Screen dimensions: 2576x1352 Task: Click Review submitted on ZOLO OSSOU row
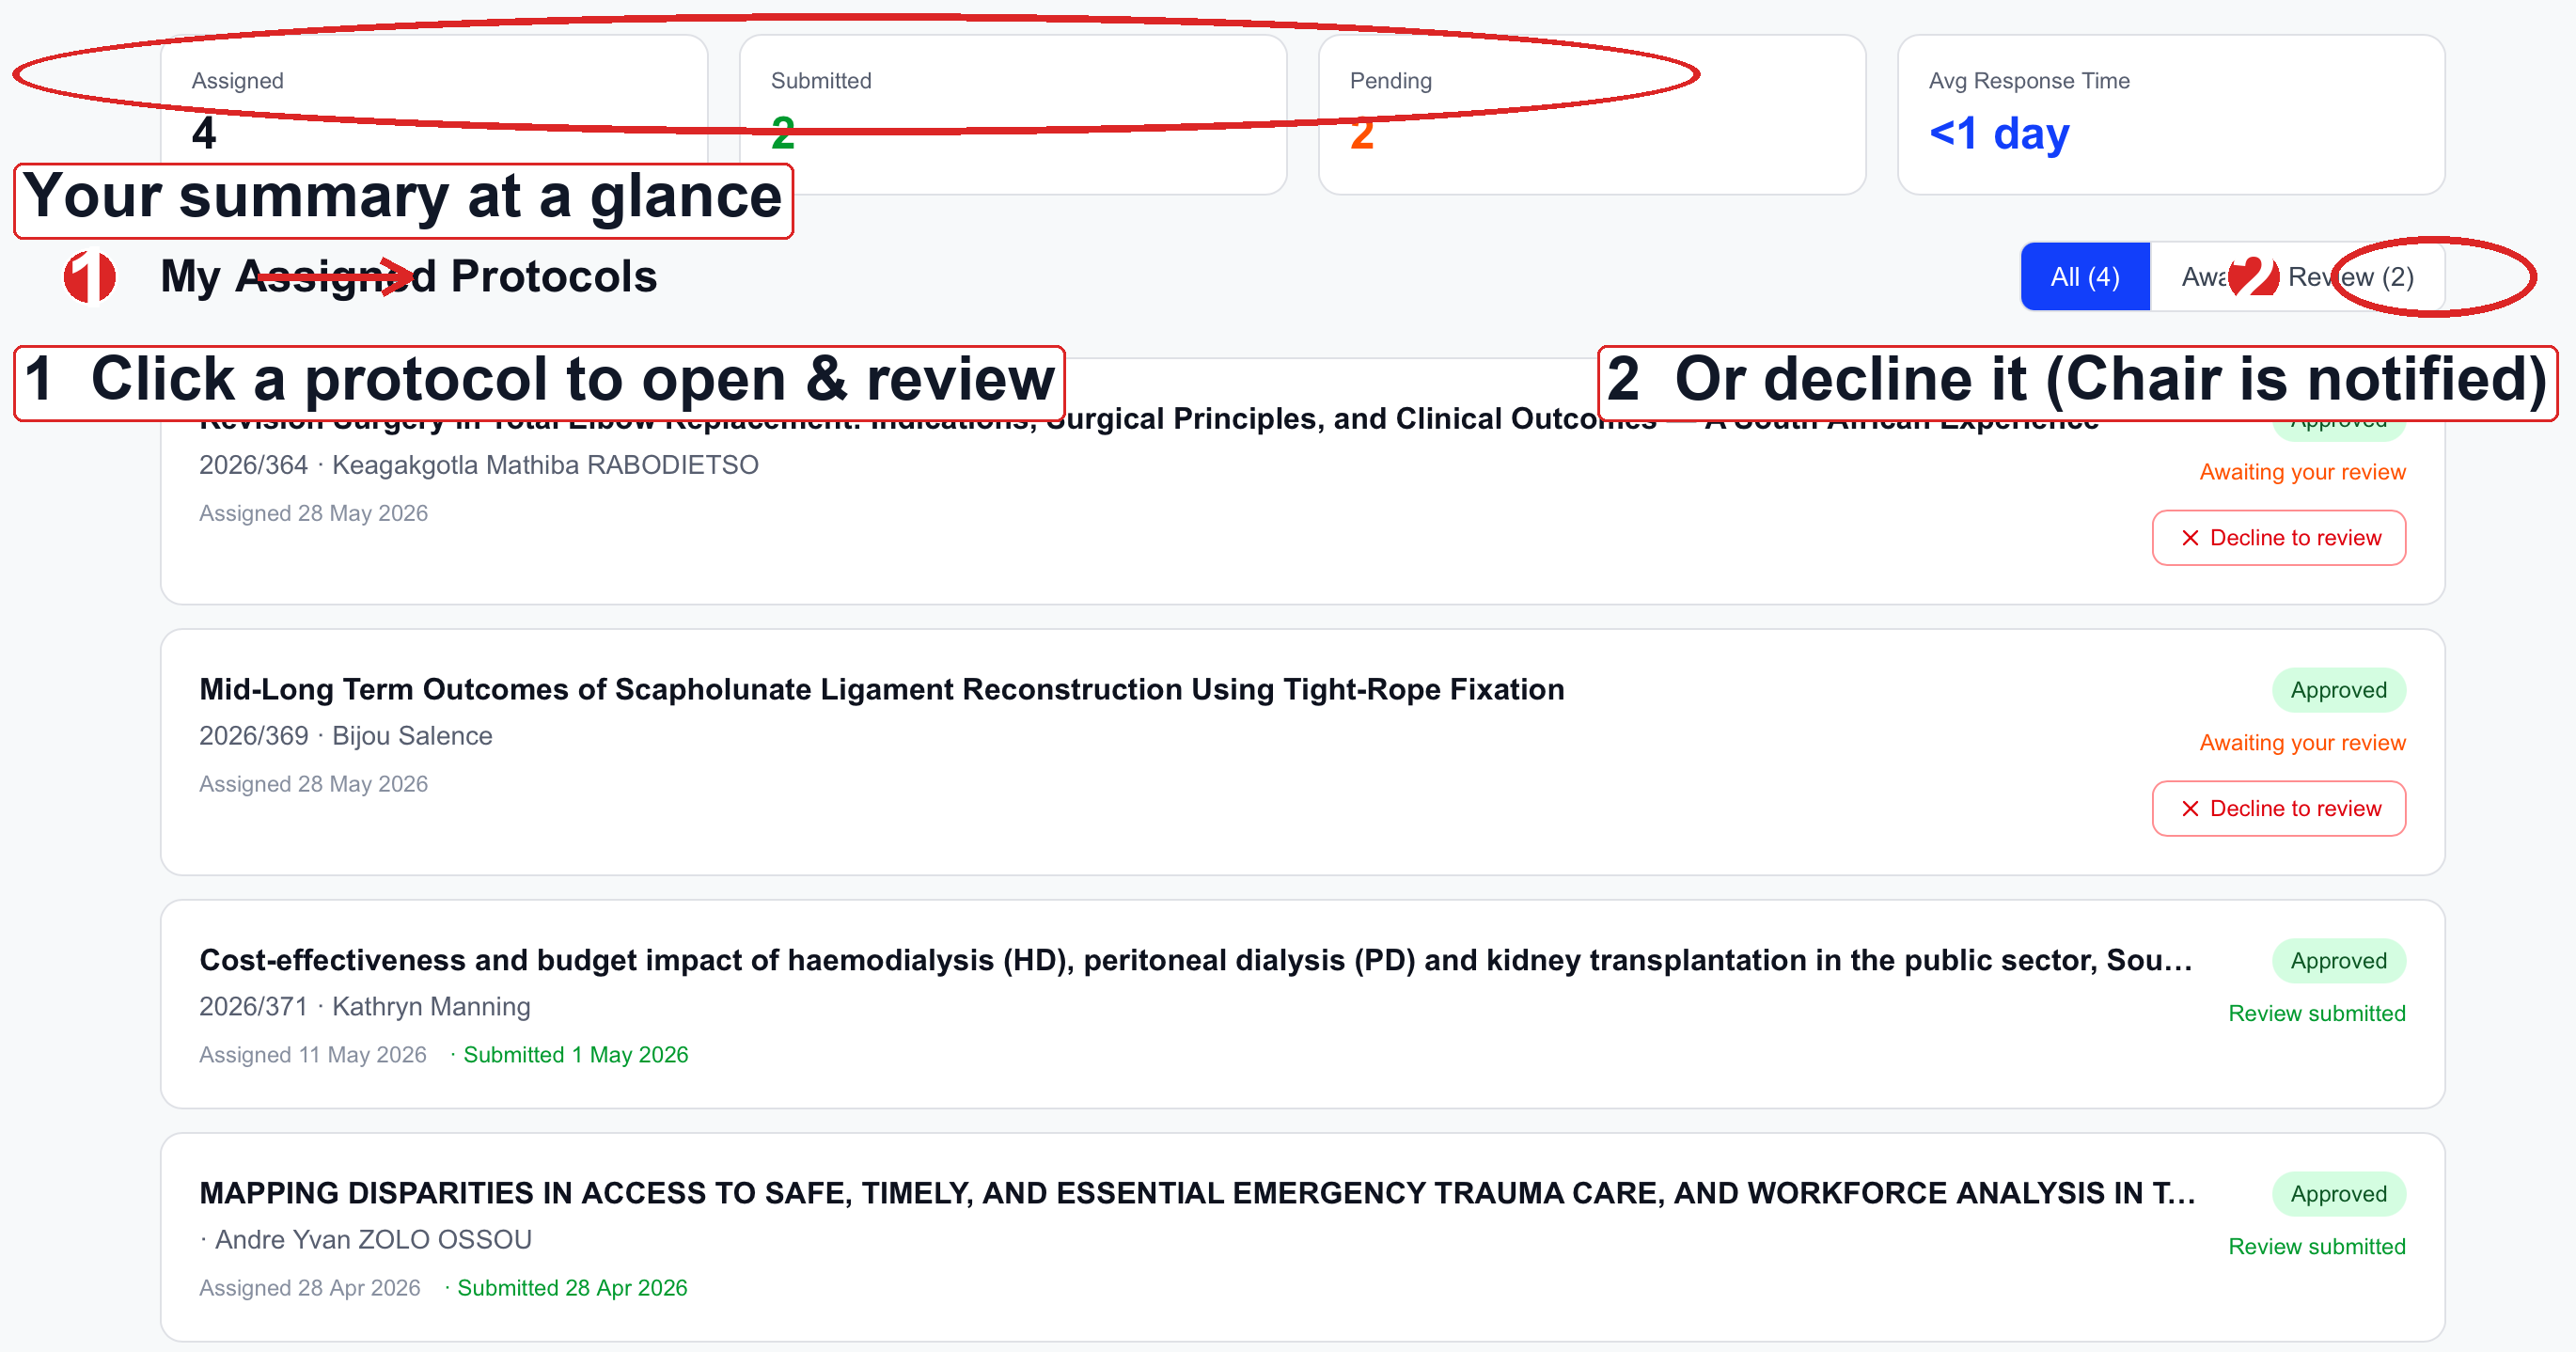(2316, 1247)
